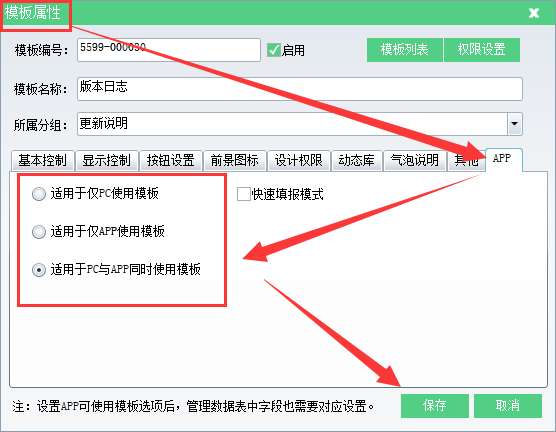The width and height of the screenshot is (556, 432).
Task: Expand the 所属分组 dropdown arrow
Action: tap(515, 124)
